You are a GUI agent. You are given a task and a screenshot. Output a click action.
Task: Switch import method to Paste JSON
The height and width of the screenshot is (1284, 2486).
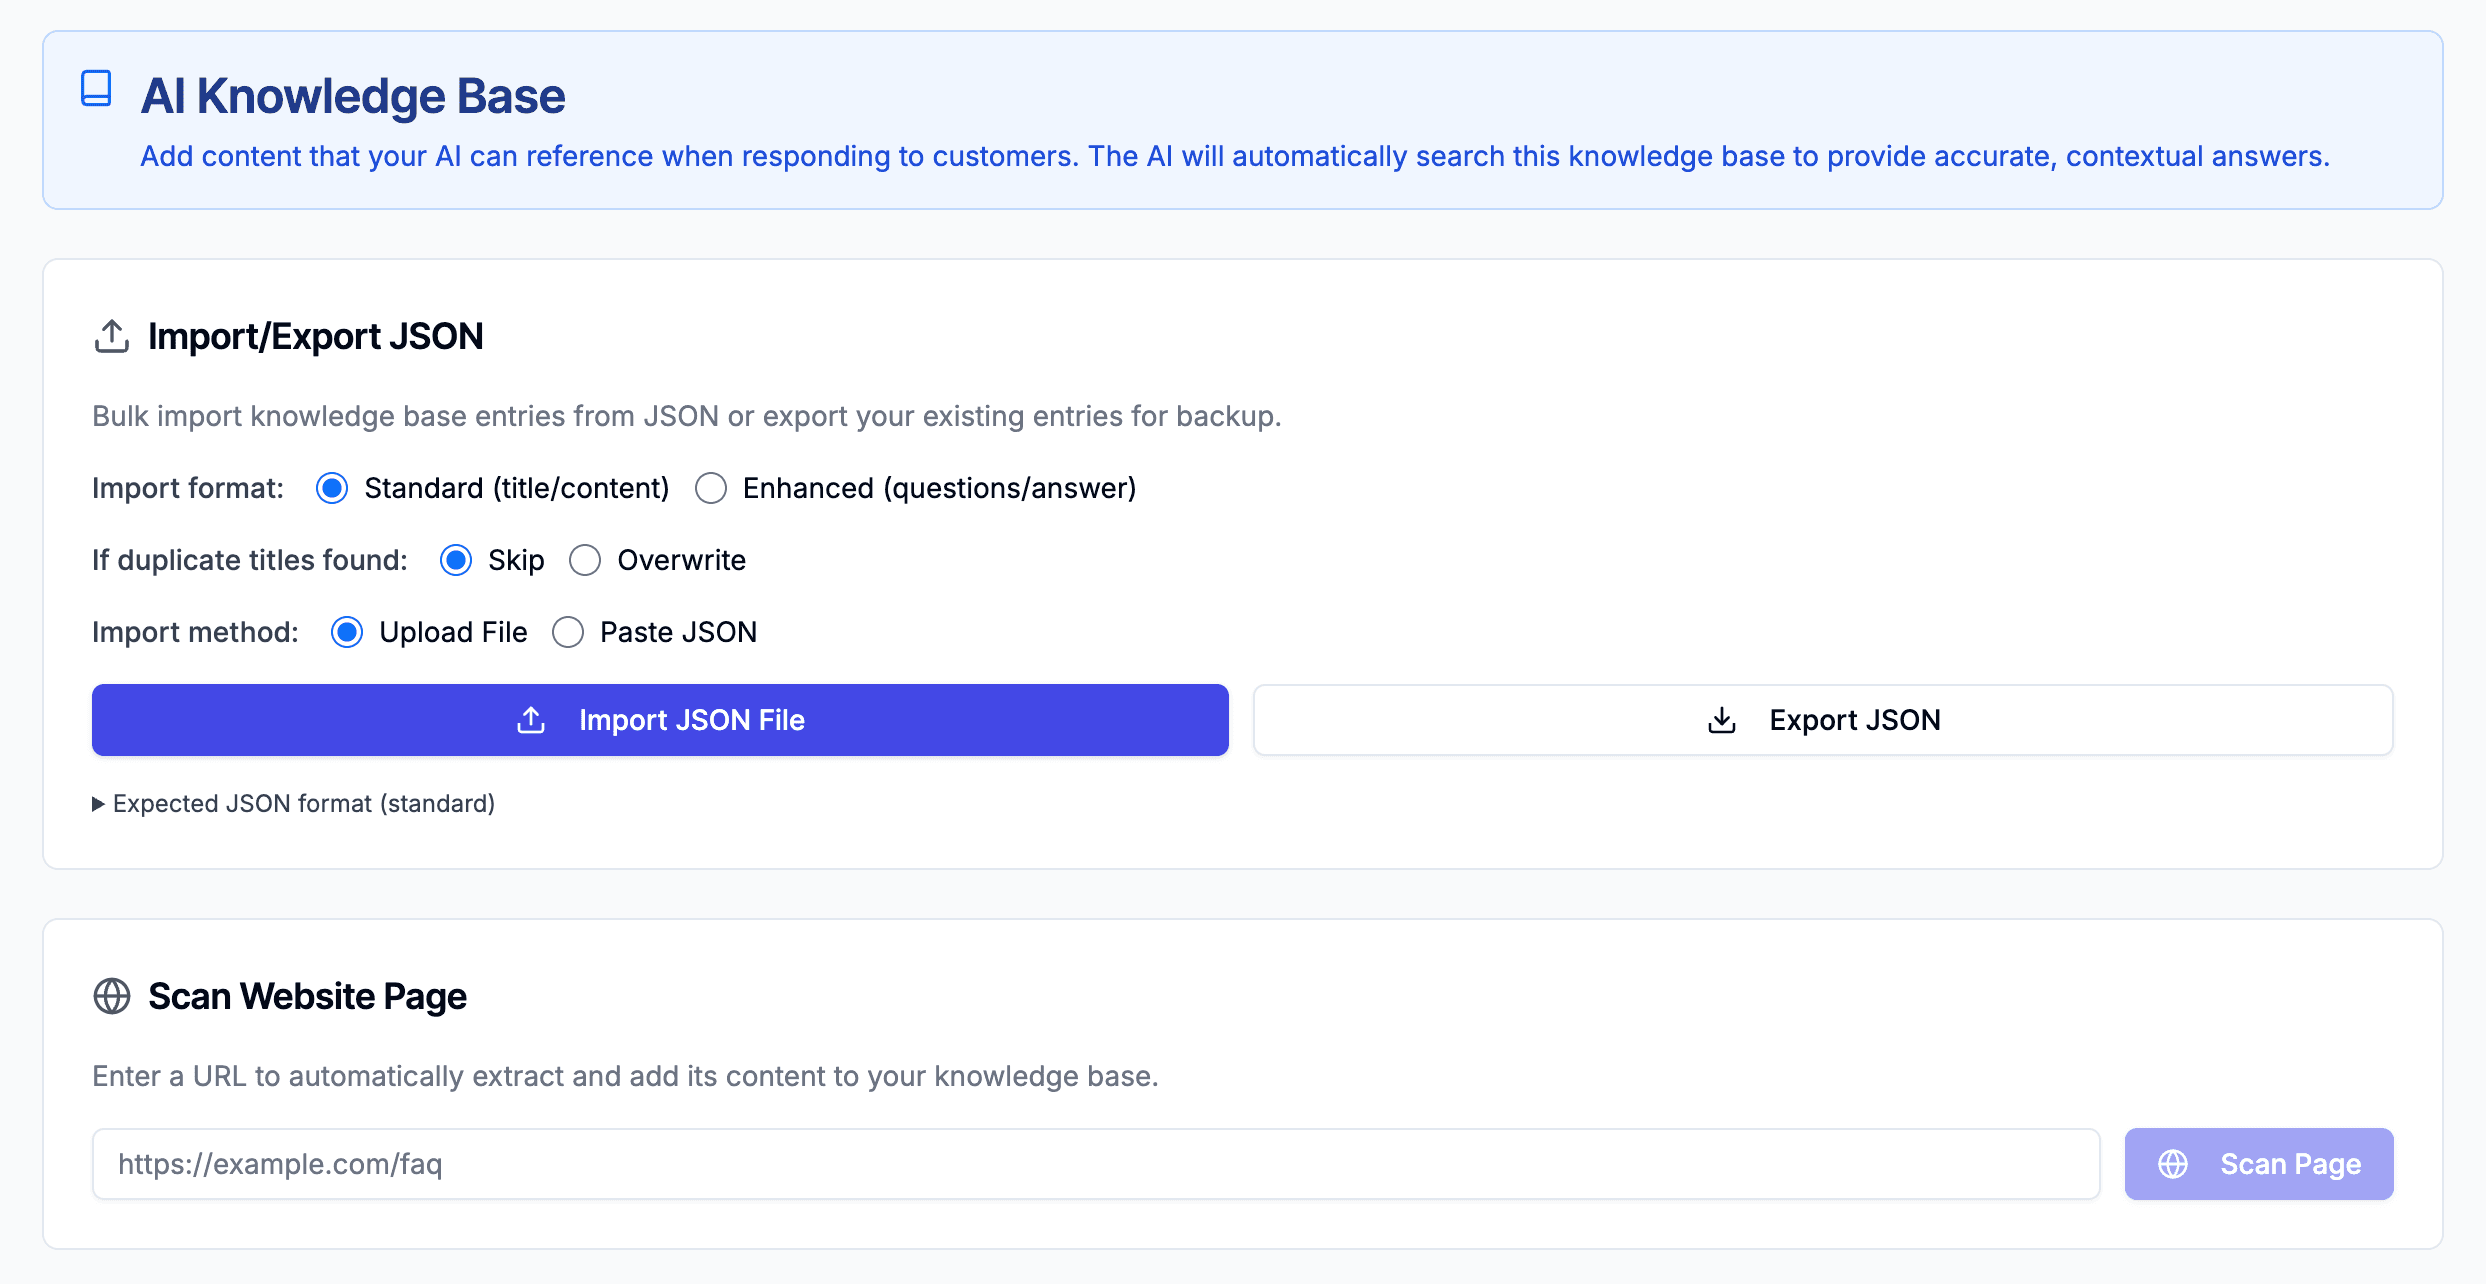(568, 632)
